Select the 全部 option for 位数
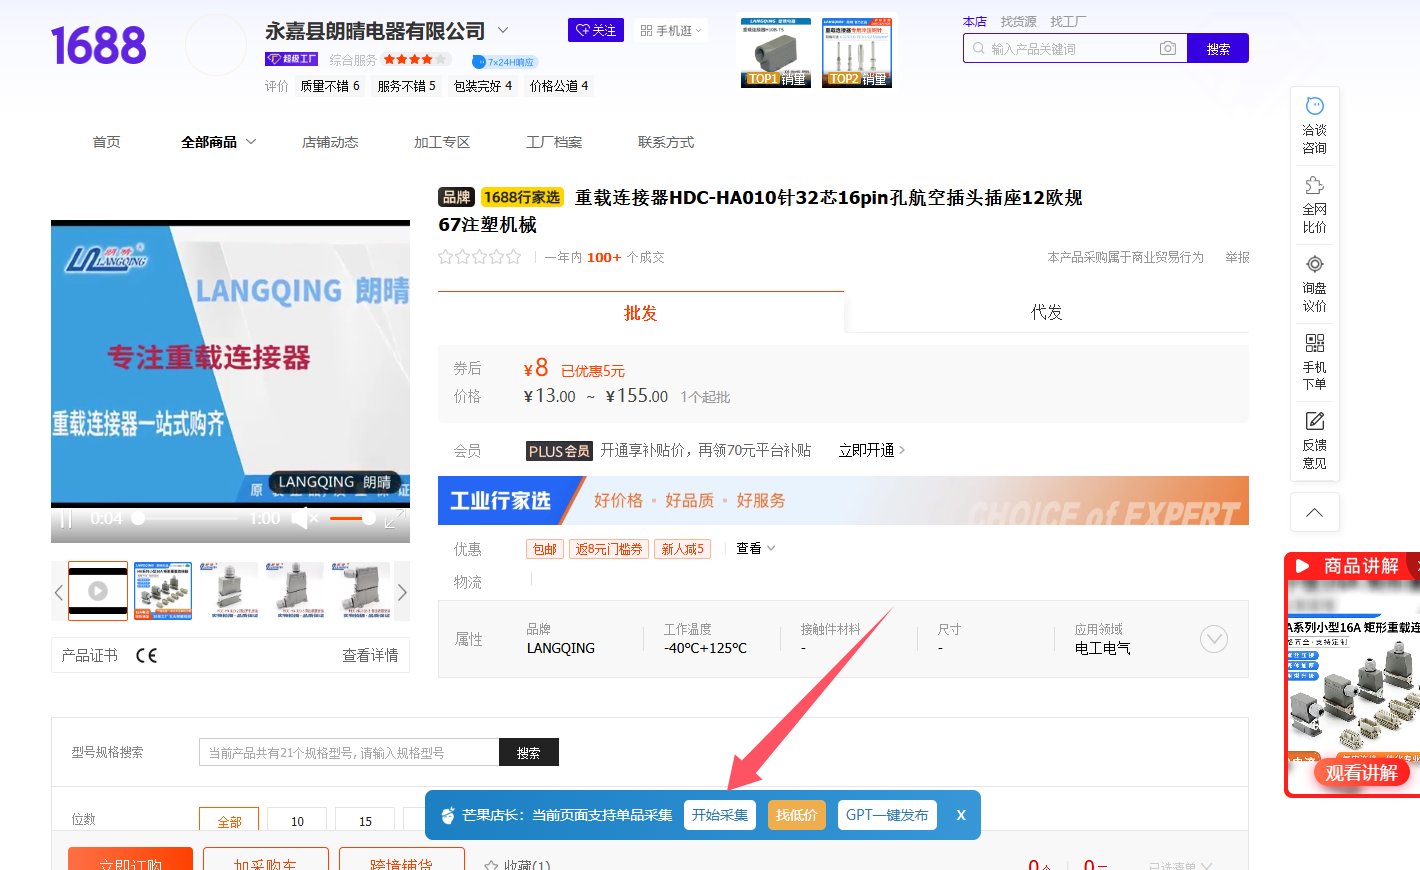Screen dimensions: 1420x870 point(229,819)
